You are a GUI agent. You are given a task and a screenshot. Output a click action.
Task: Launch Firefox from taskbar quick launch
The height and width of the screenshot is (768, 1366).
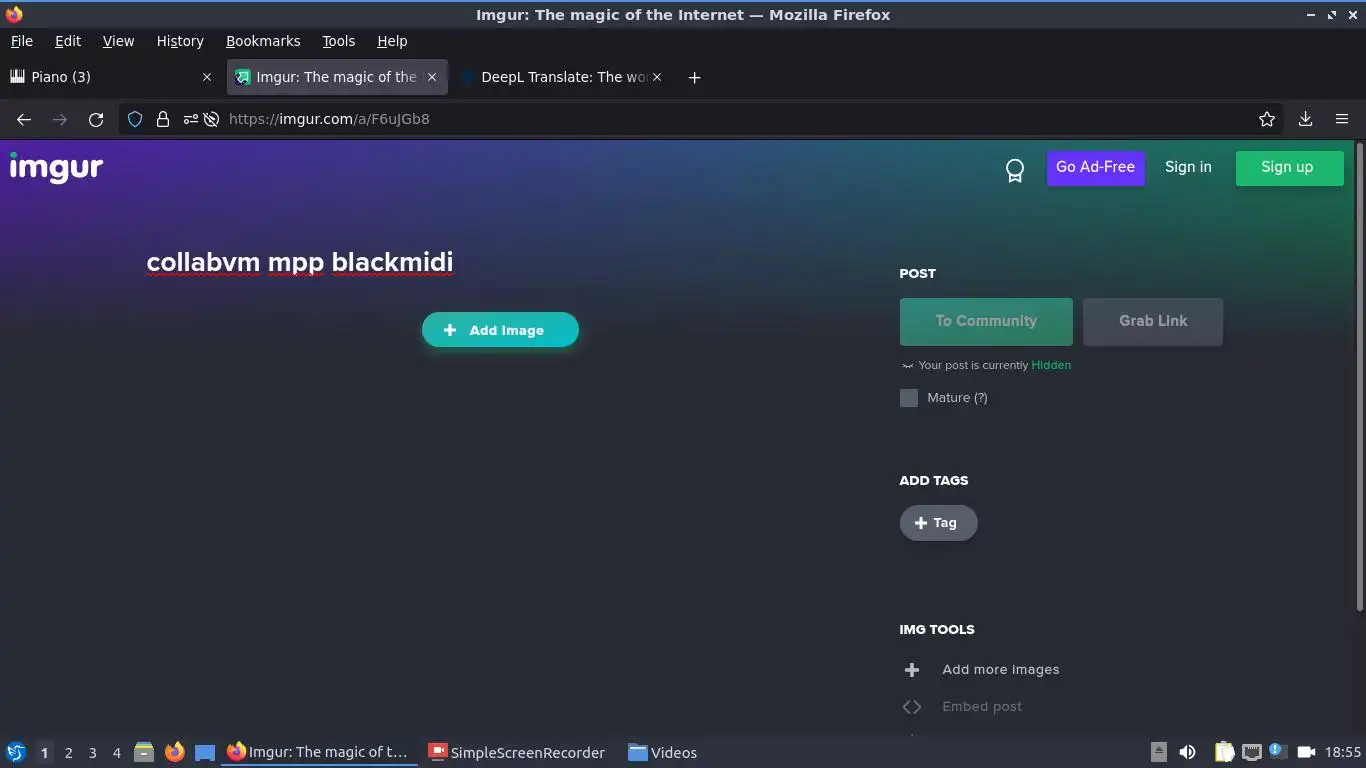(175, 752)
